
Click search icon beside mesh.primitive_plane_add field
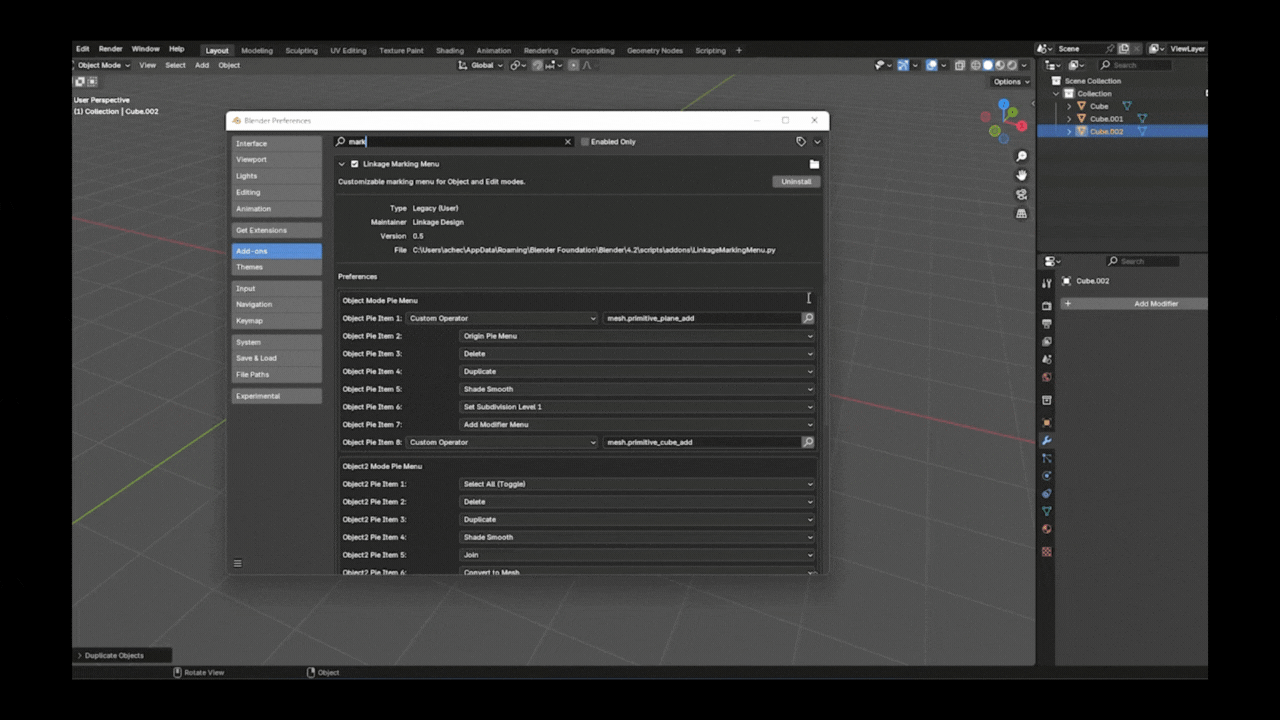[x=808, y=318]
